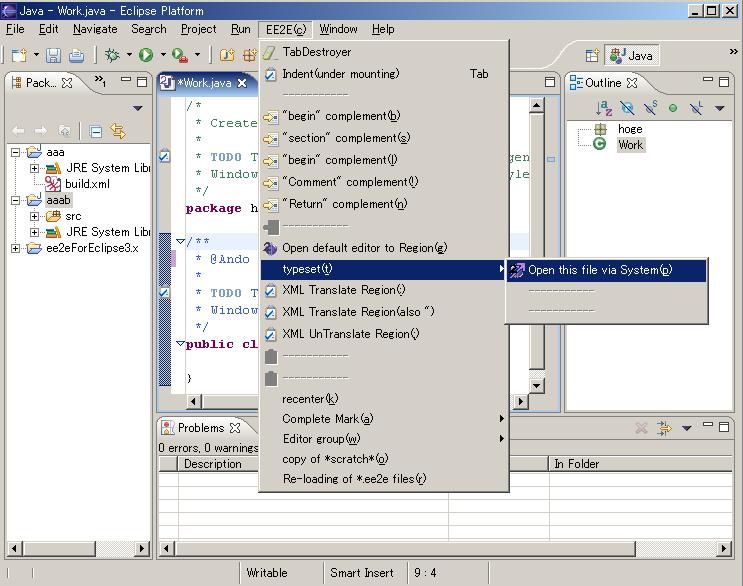Click the New wizard toolbar icon
This screenshot has height=586, width=743.
19,55
